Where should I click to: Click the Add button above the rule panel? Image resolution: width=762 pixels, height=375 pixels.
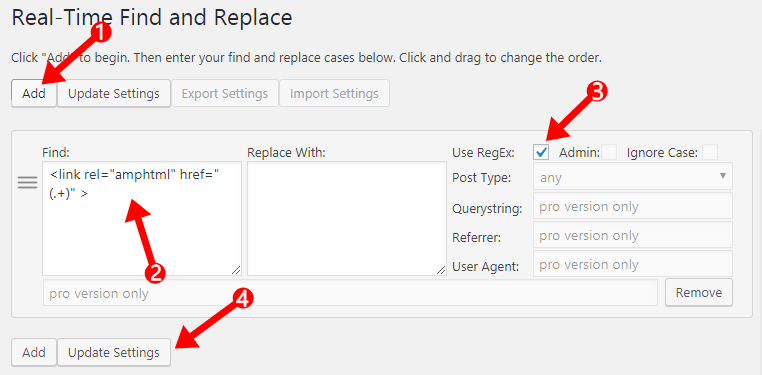click(x=34, y=93)
